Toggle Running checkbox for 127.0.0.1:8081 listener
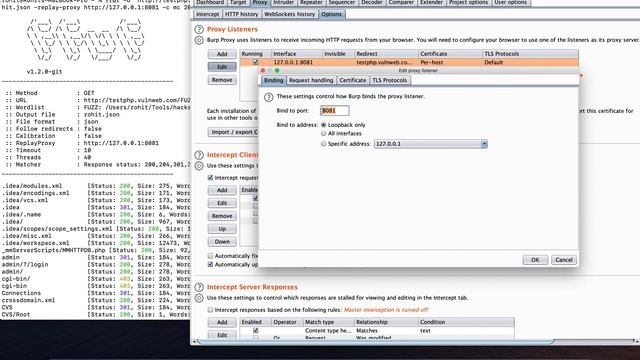Viewport: 640px width, 360px height. click(256, 62)
